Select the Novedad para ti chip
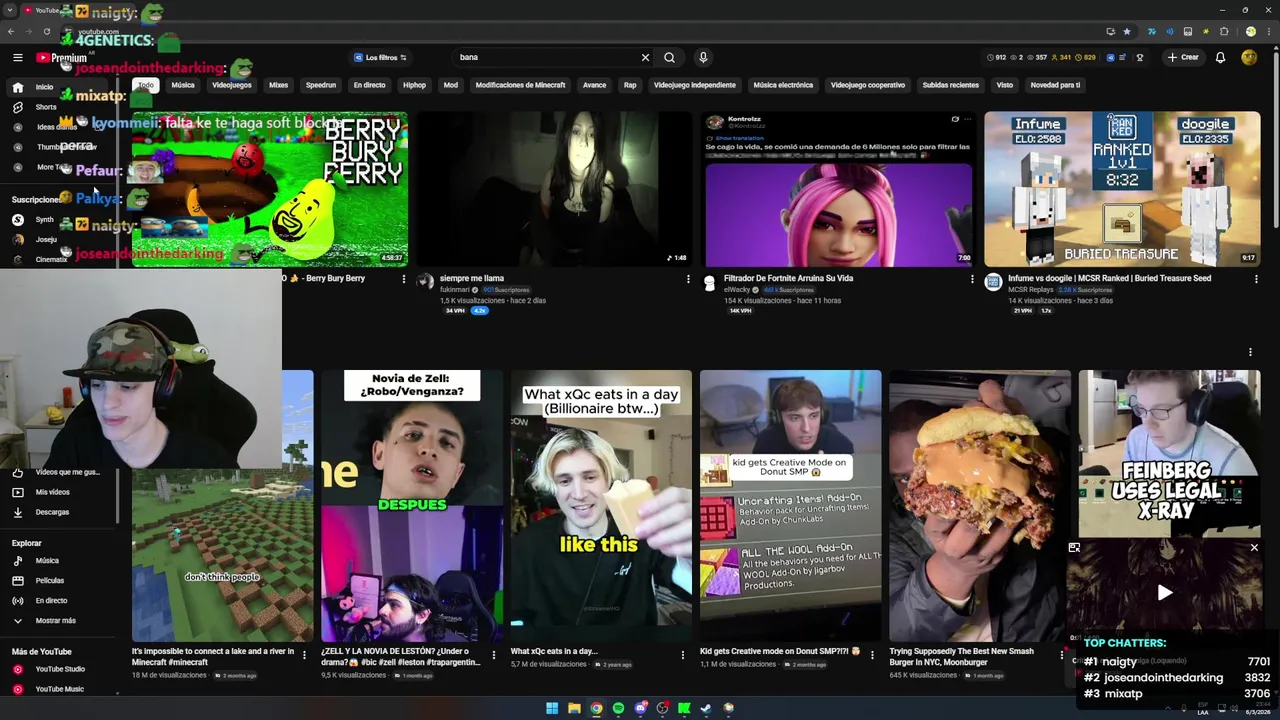This screenshot has height=720, width=1280. coord(1055,85)
